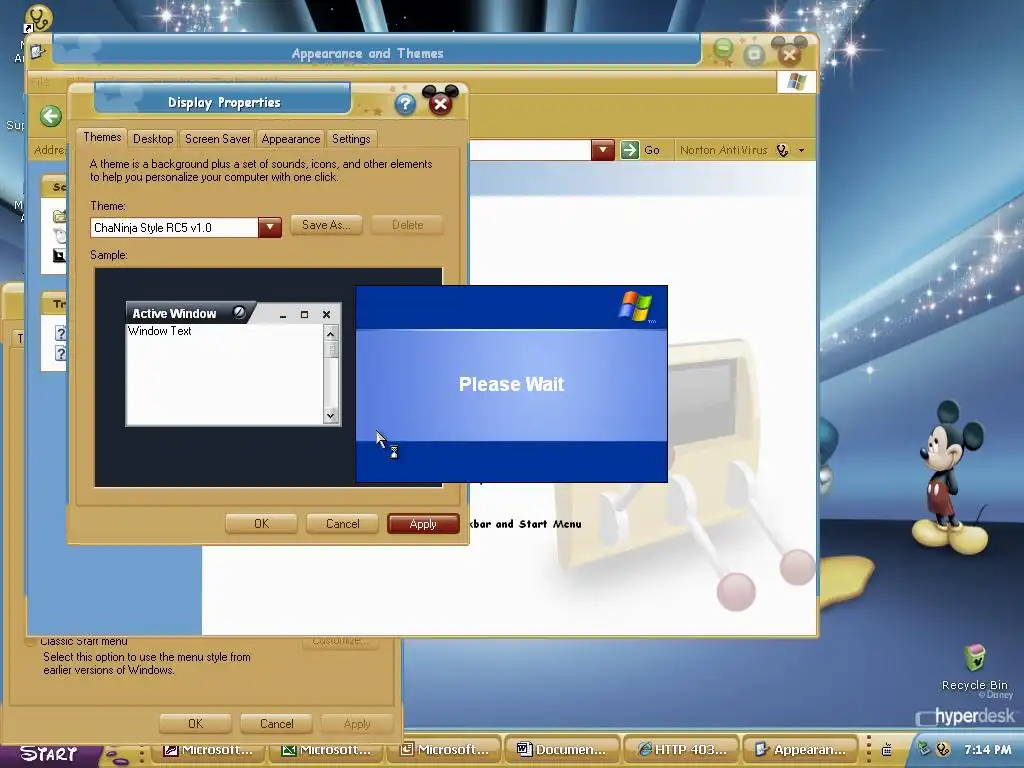Image resolution: width=1024 pixels, height=768 pixels.
Task: Maximize the Appearance and Themes window
Action: 754,54
